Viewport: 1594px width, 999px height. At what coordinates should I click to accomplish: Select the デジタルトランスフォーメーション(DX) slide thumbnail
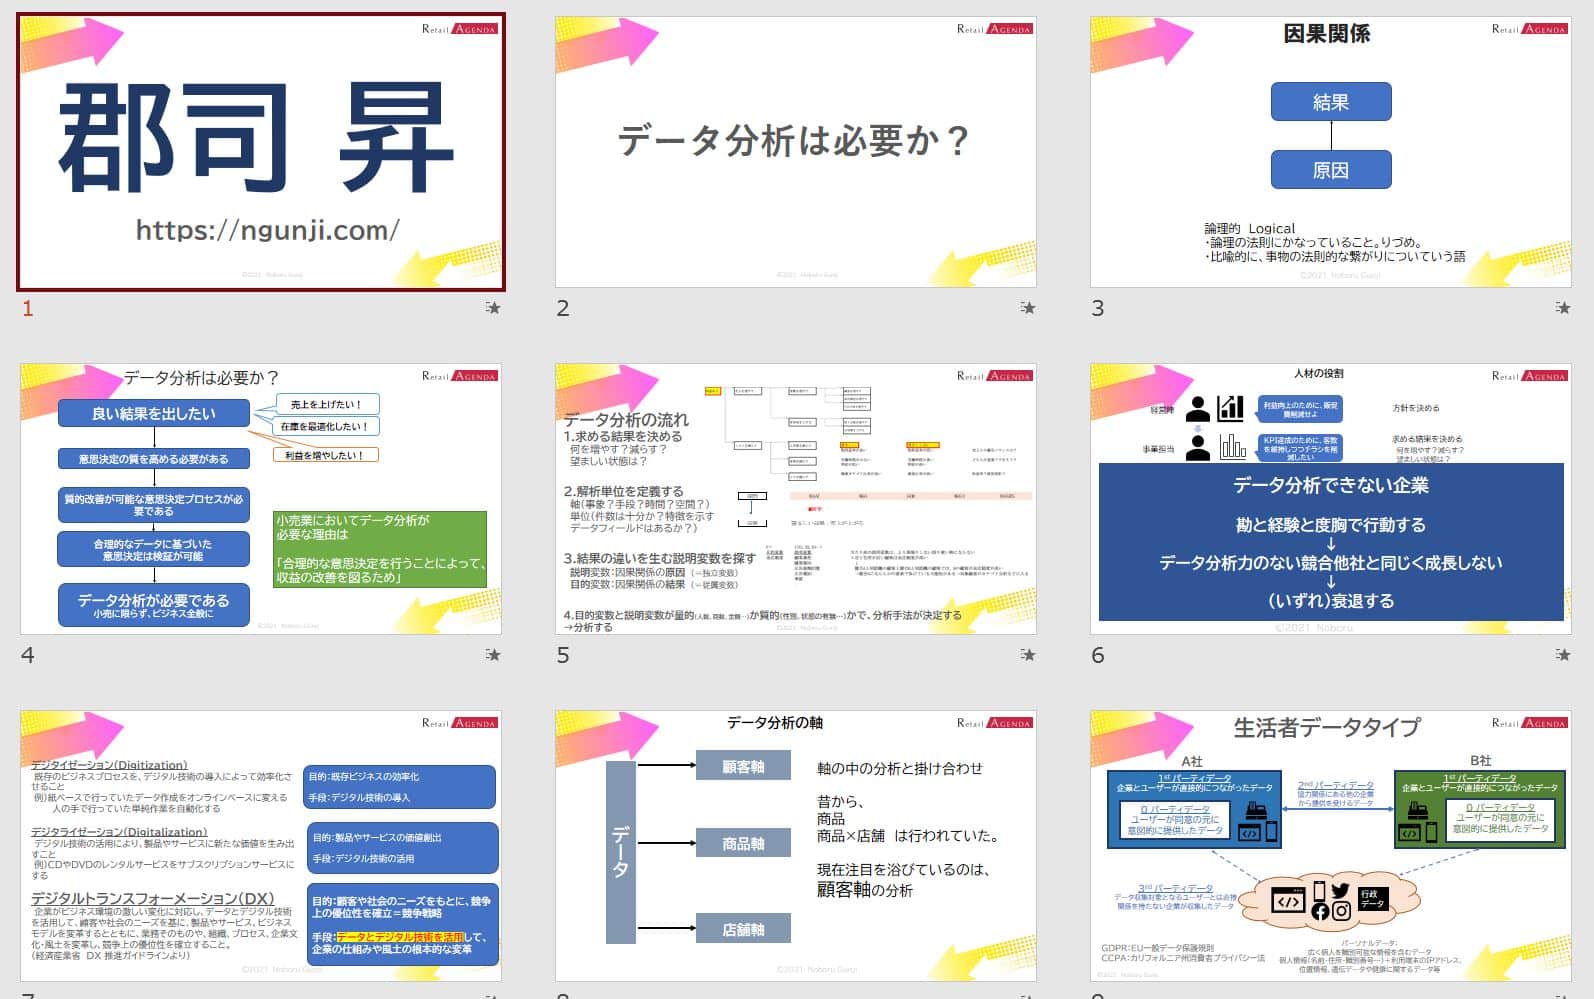coord(261,846)
